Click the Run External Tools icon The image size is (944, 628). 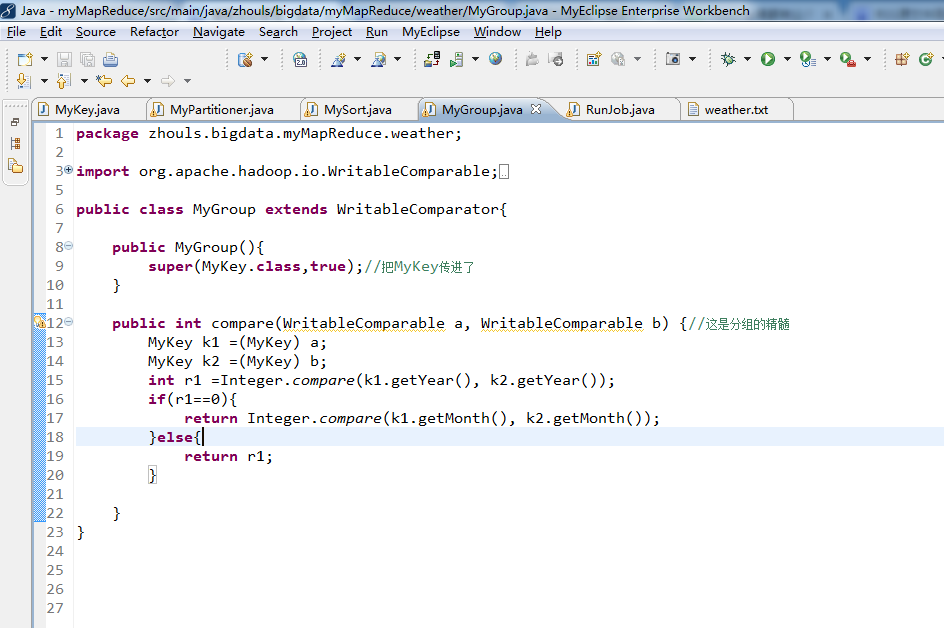click(x=848, y=59)
